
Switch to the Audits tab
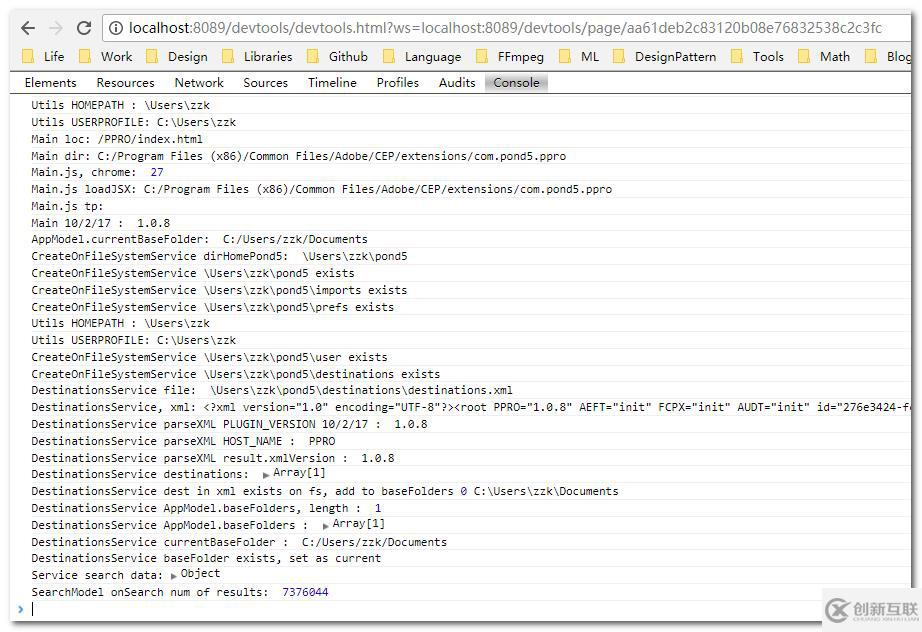click(457, 83)
